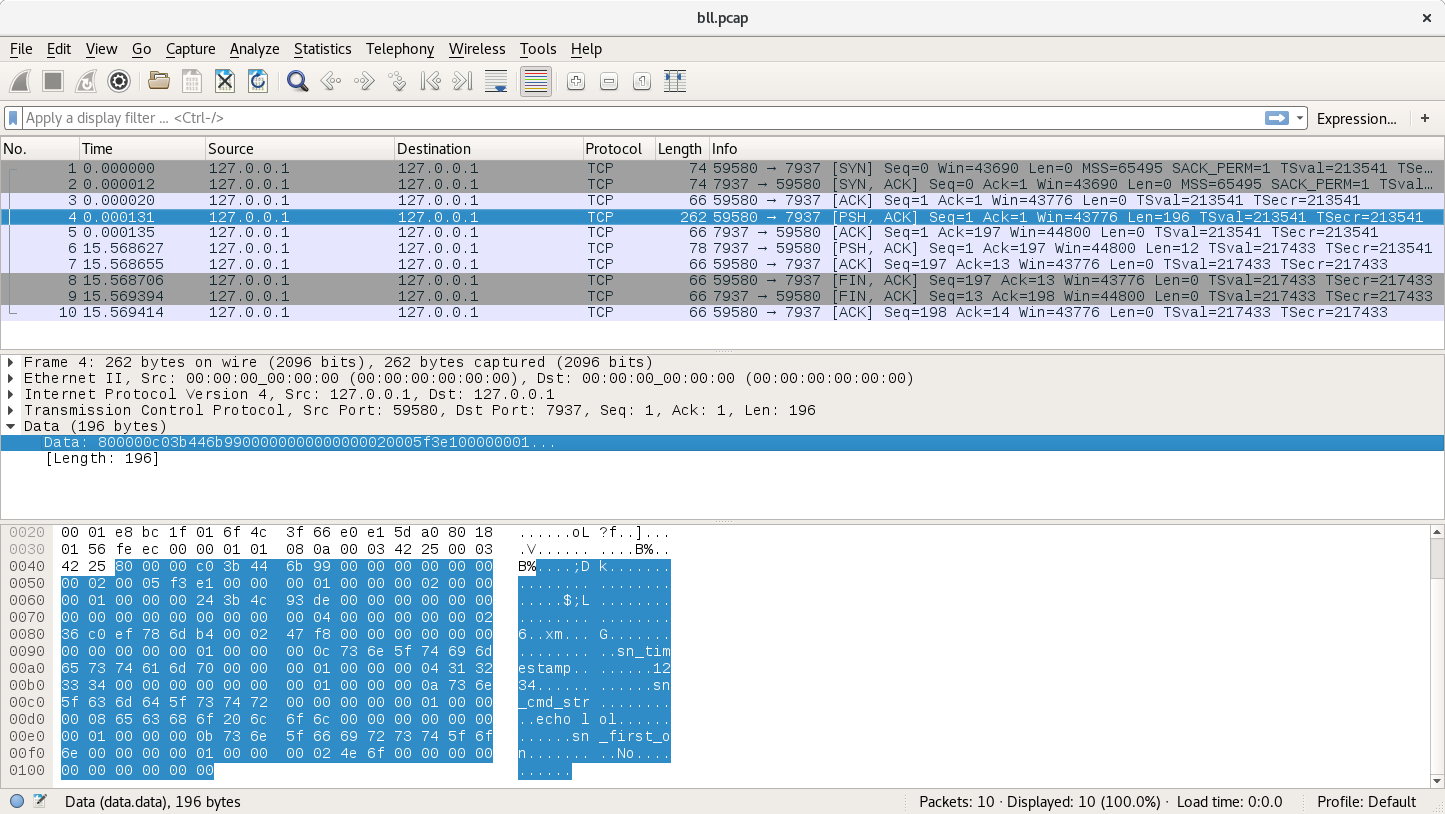This screenshot has width=1445, height=814.
Task: Click the Zoom out minus icon
Action: click(x=609, y=82)
